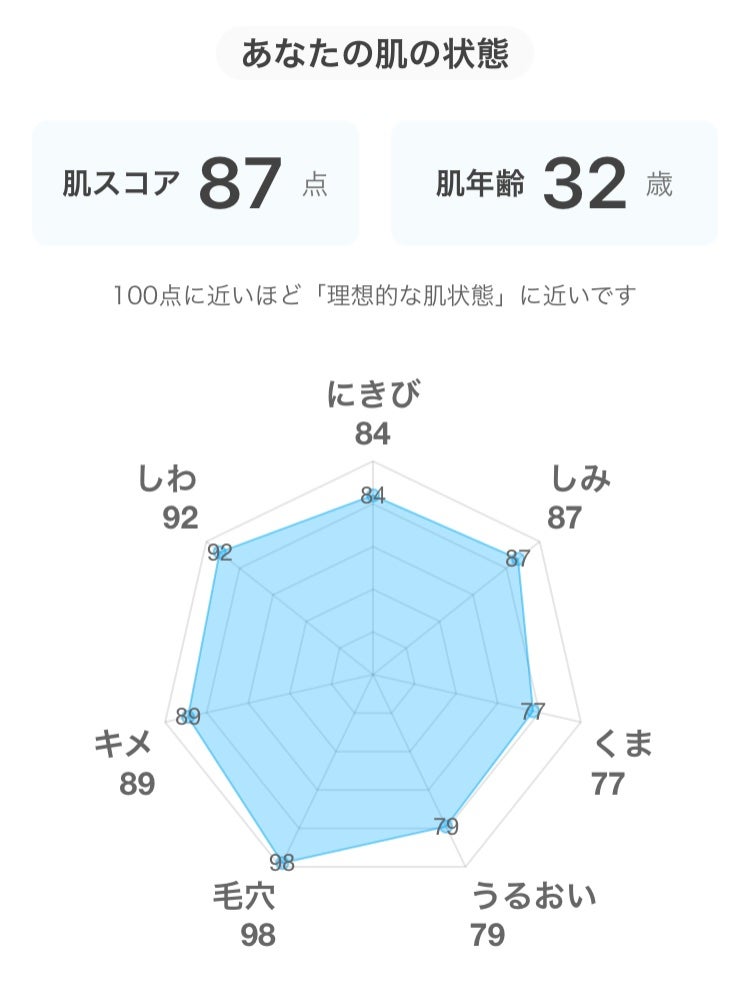Select the 89 data point inside the radar chart
Screen dimensions: 750x986
188,716
